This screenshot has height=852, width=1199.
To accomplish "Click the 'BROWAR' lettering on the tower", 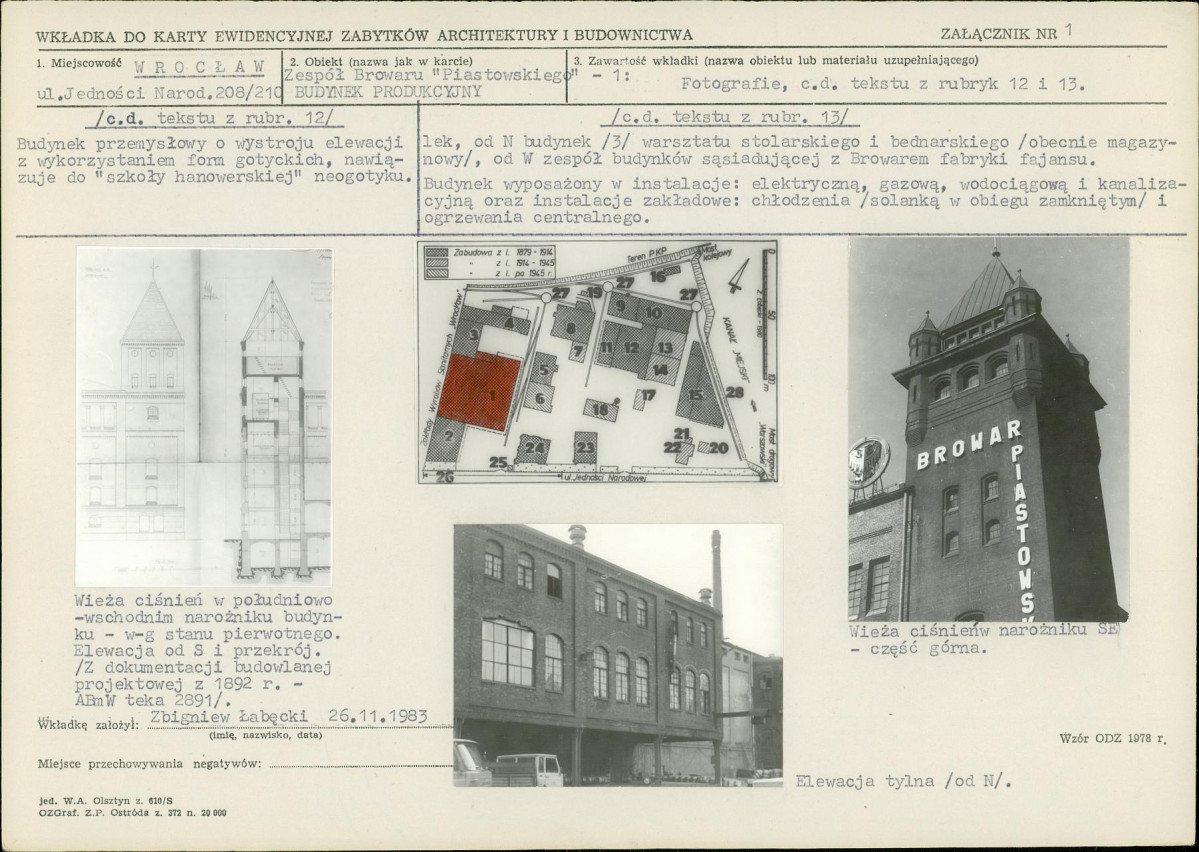I will pos(969,444).
